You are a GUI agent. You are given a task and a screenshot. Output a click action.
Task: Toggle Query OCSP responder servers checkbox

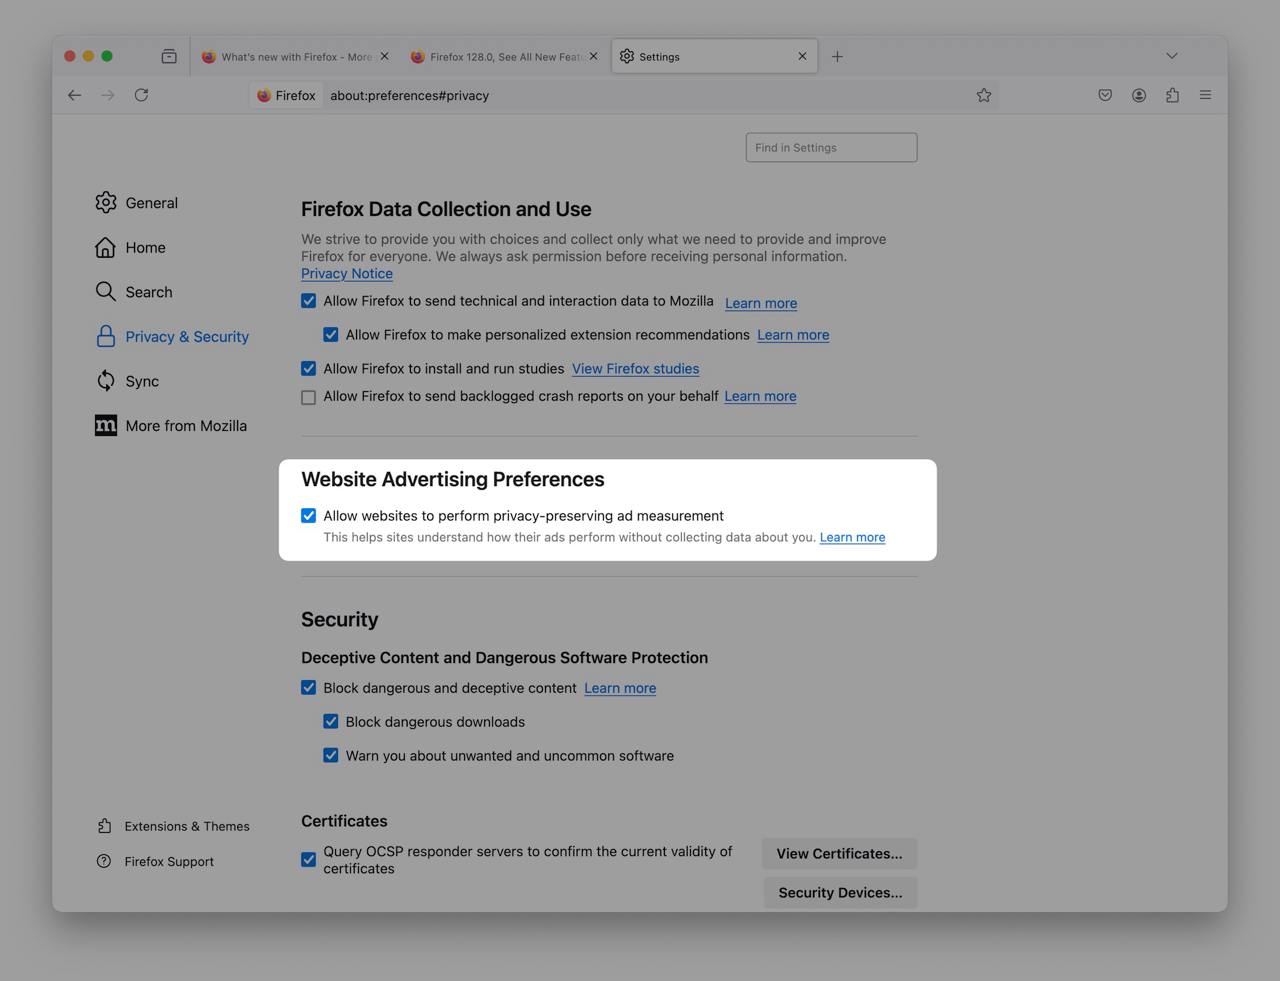[309, 859]
